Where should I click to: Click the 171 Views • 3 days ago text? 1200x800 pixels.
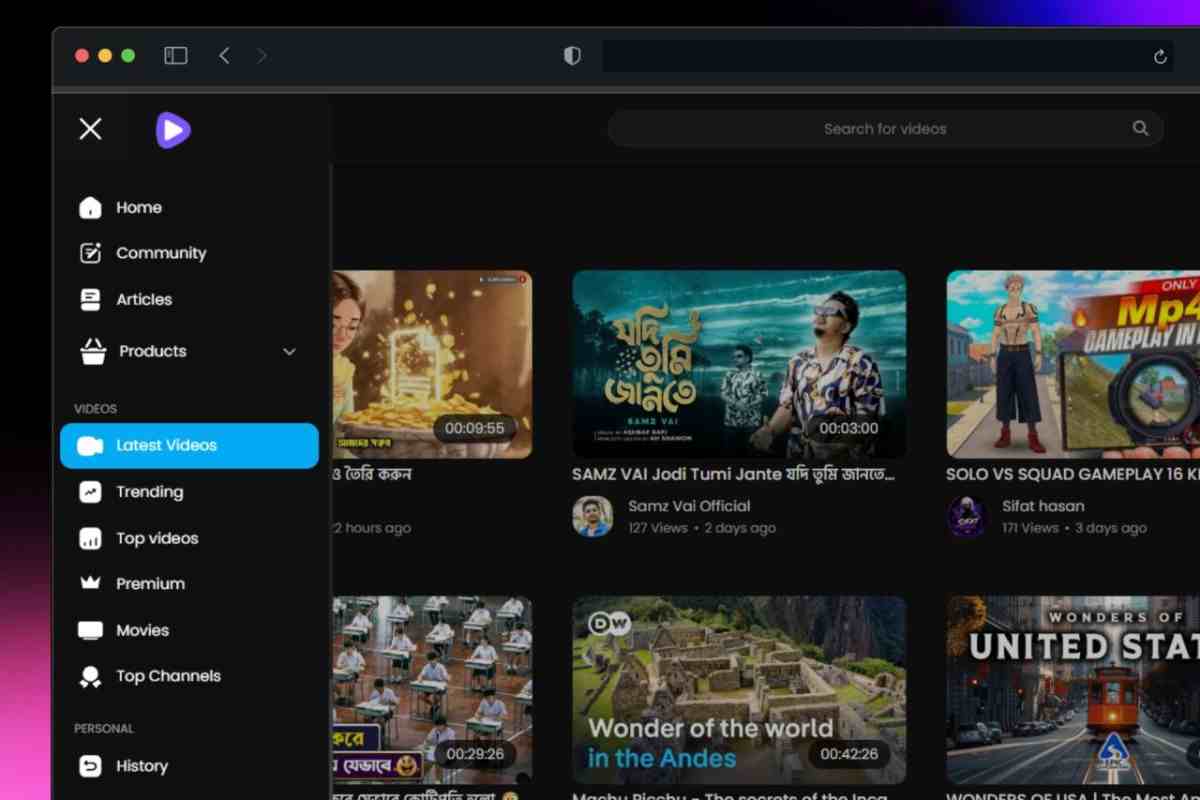(1074, 528)
